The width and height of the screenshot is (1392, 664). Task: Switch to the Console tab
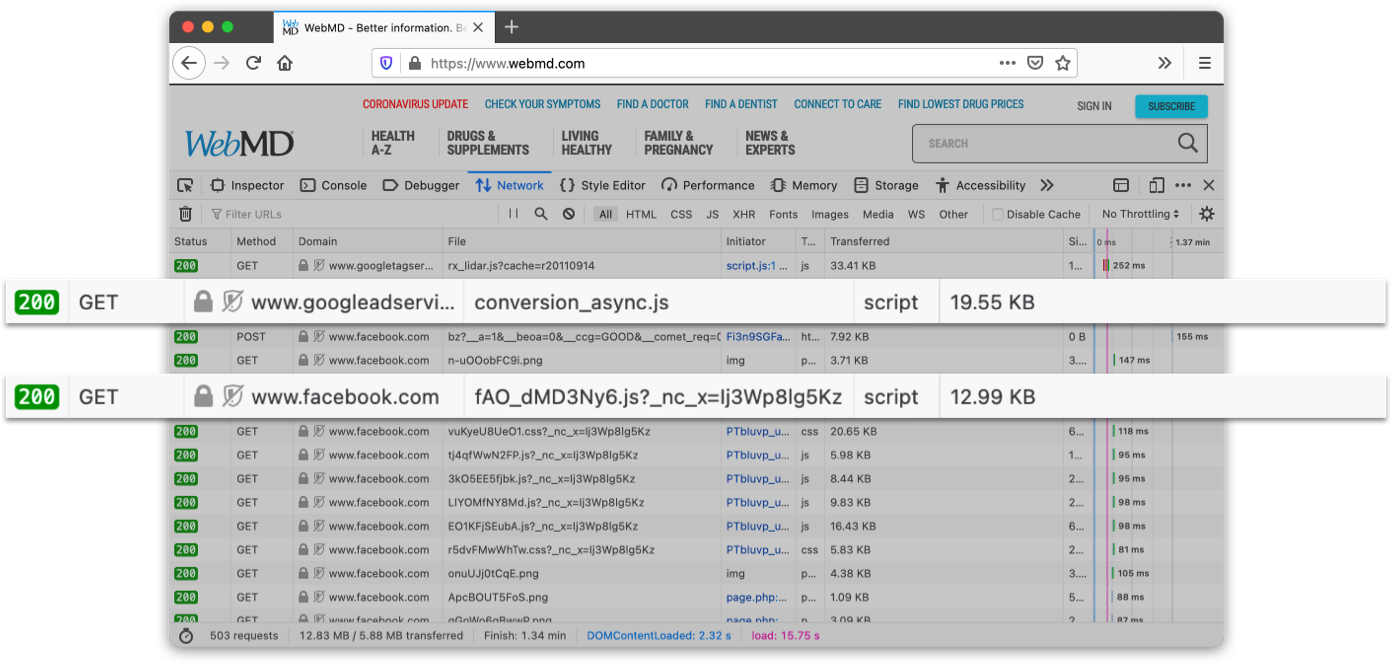pos(334,185)
